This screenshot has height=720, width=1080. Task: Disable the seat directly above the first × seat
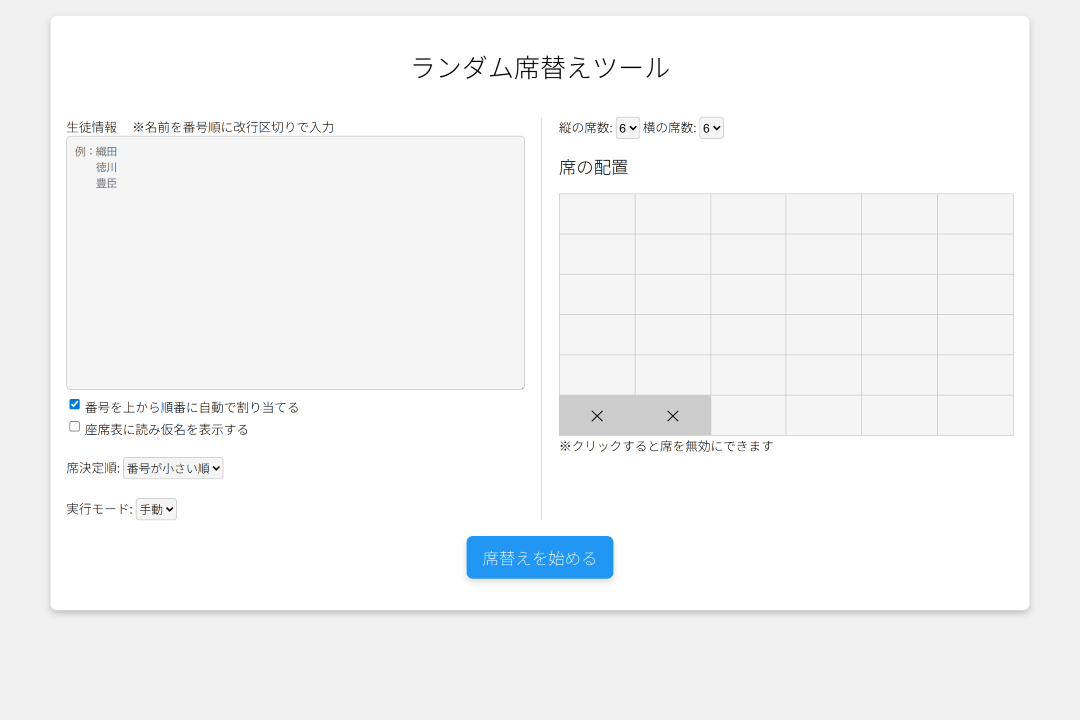[597, 374]
